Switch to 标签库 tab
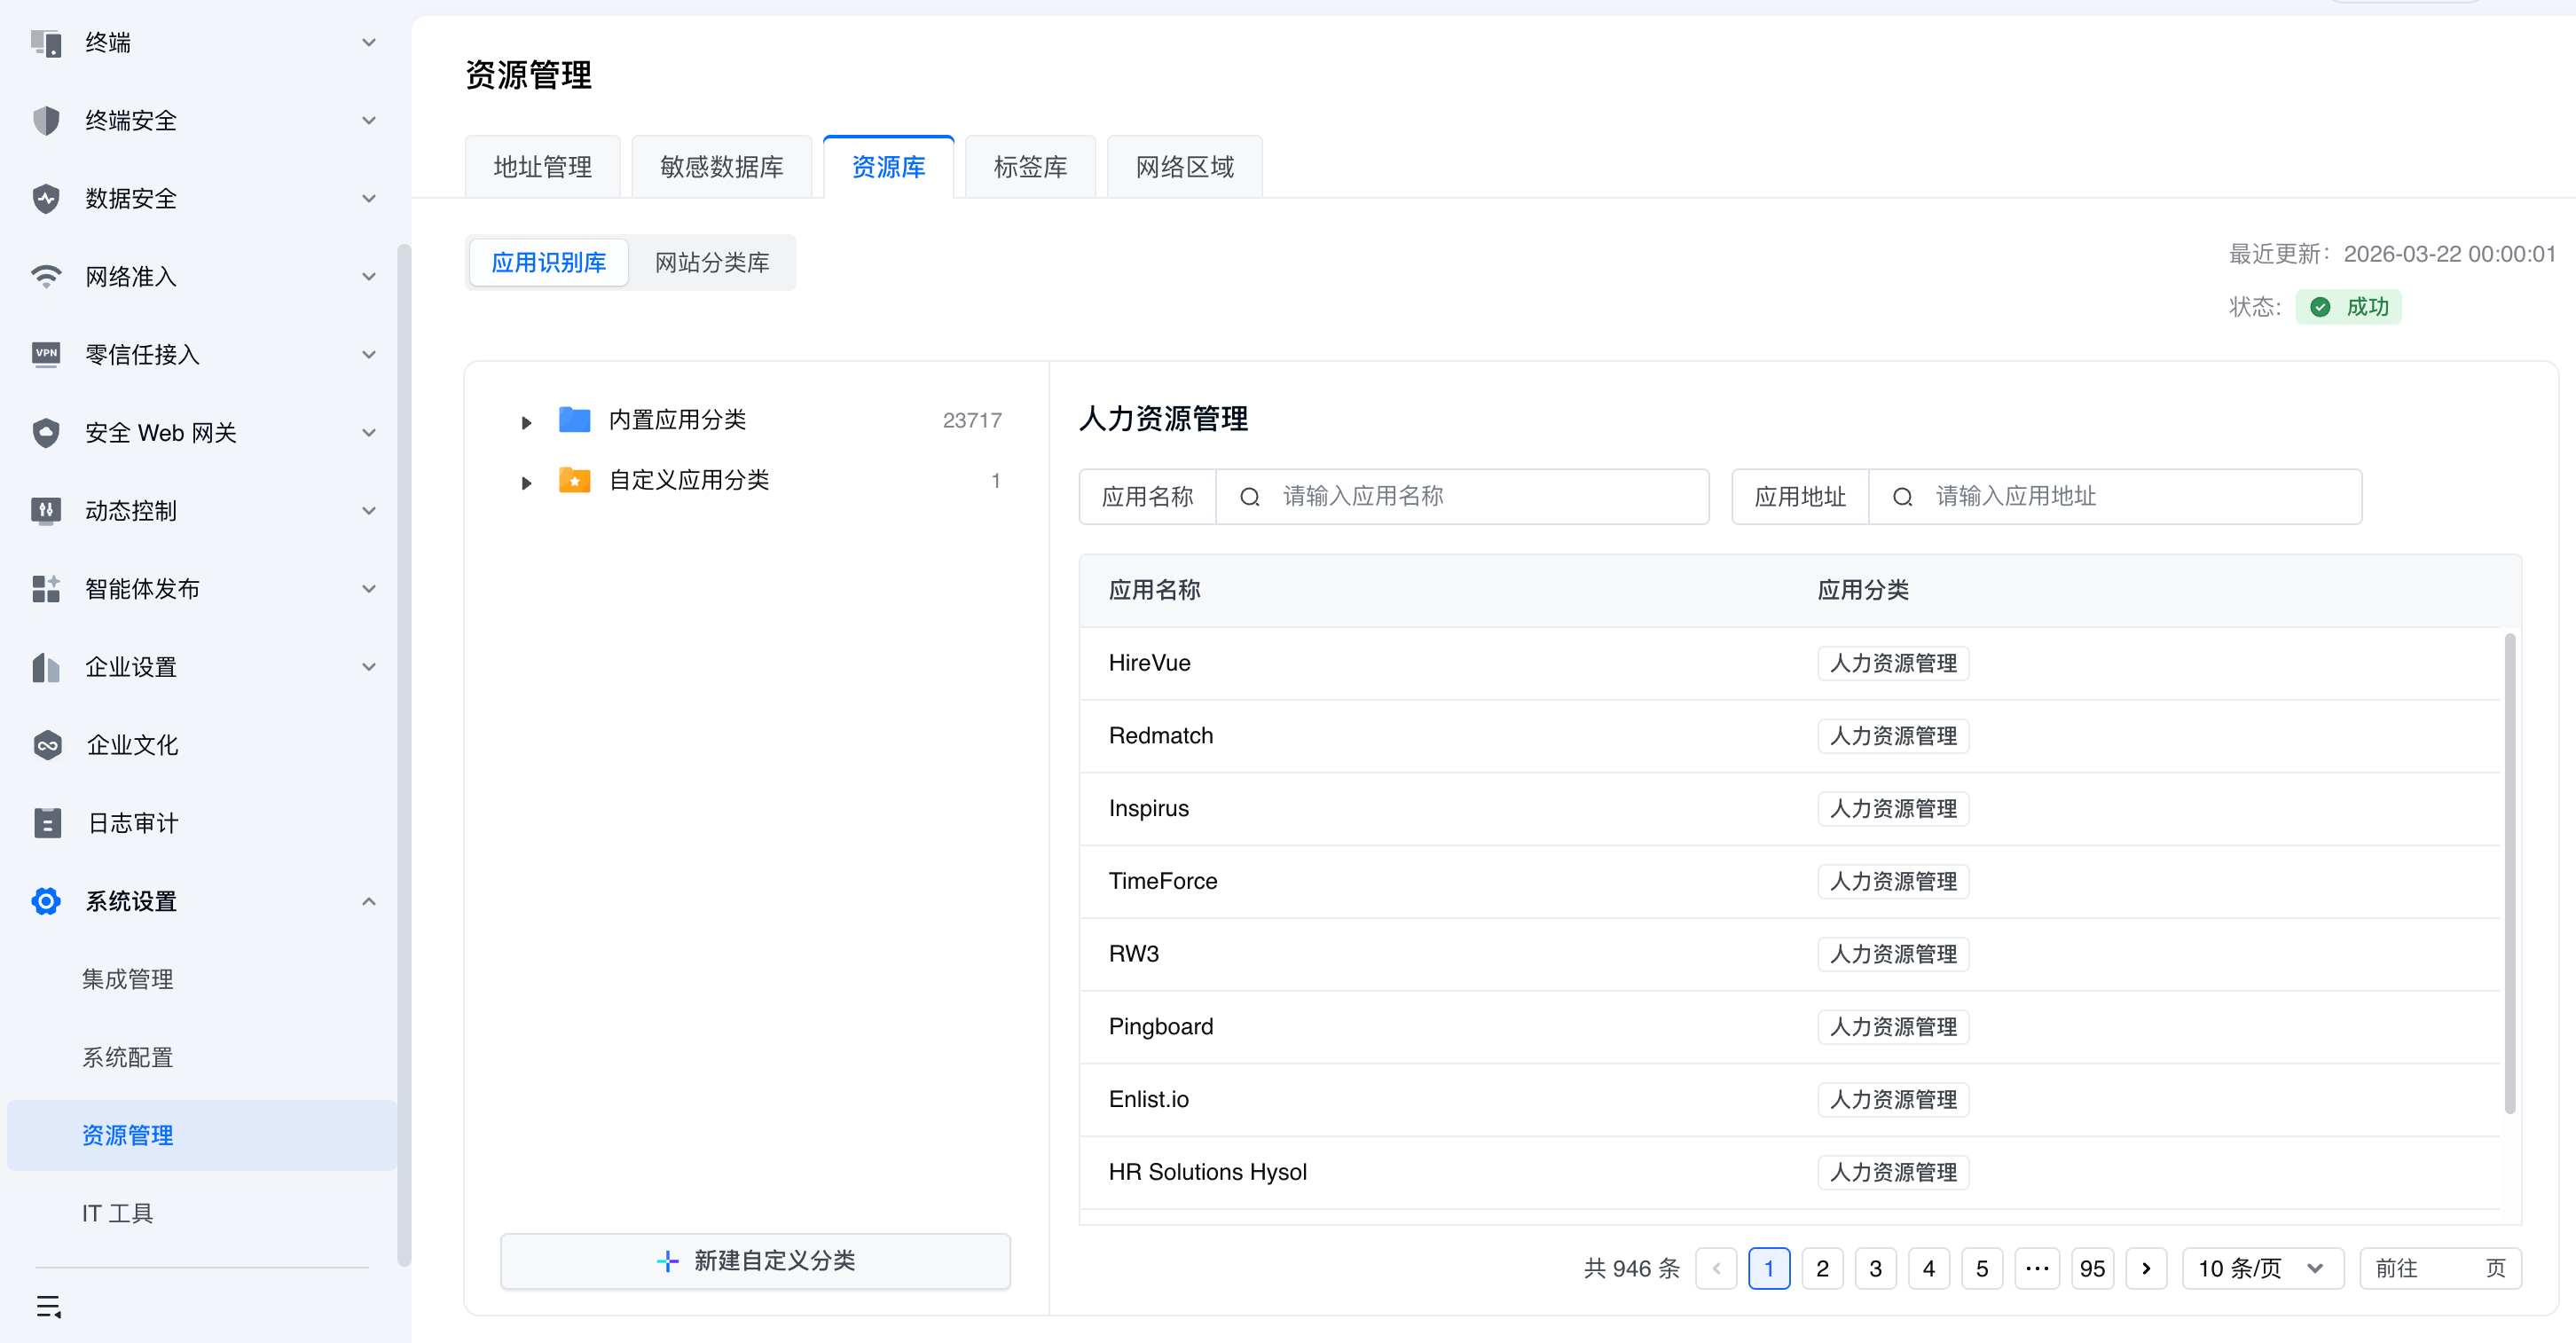This screenshot has width=2576, height=1343. coord(1030,167)
